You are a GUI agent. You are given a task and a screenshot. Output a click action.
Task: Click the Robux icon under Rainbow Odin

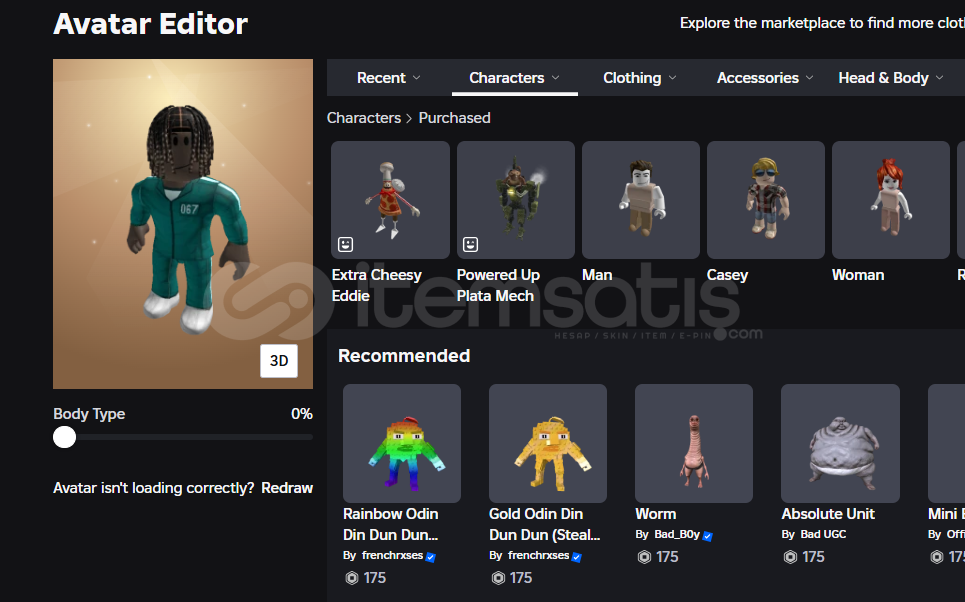pos(352,578)
